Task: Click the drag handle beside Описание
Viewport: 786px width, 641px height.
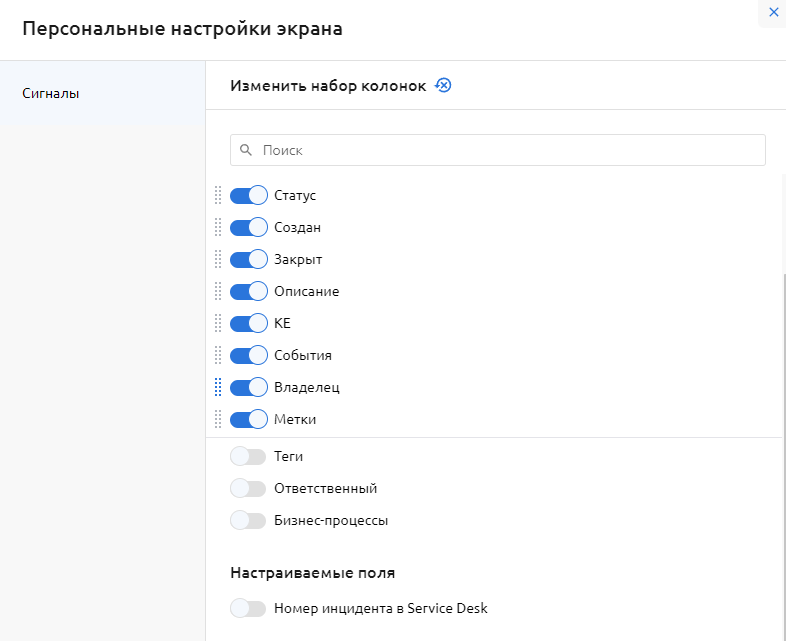Action: pos(218,291)
